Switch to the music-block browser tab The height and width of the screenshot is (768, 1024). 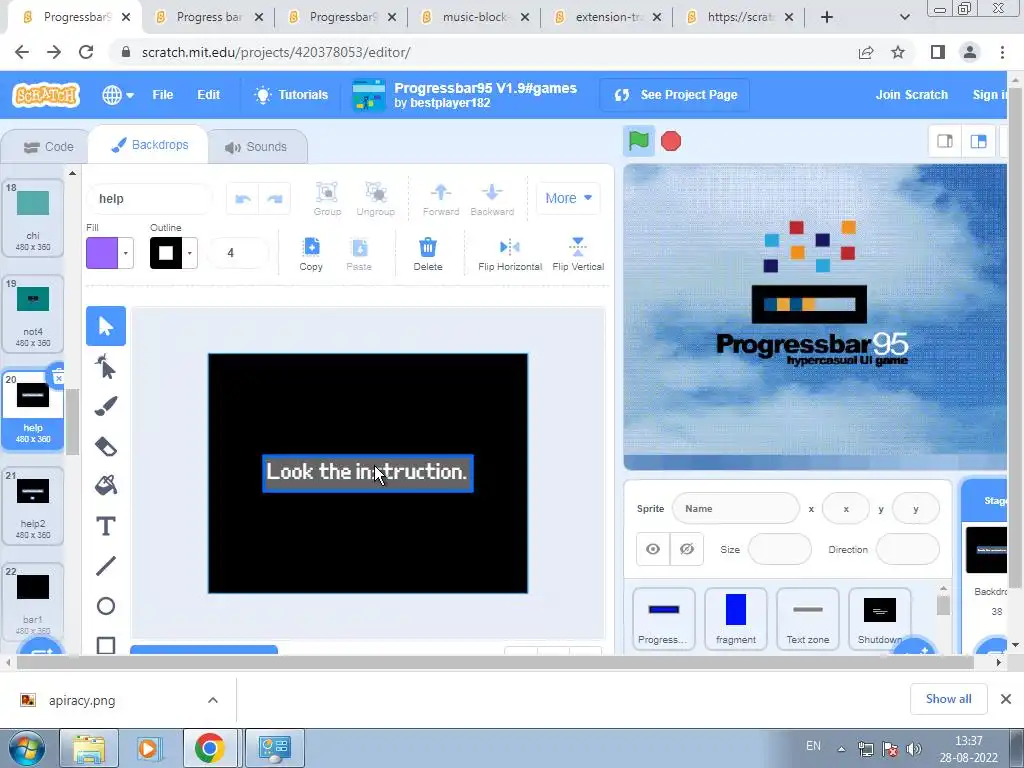475,17
